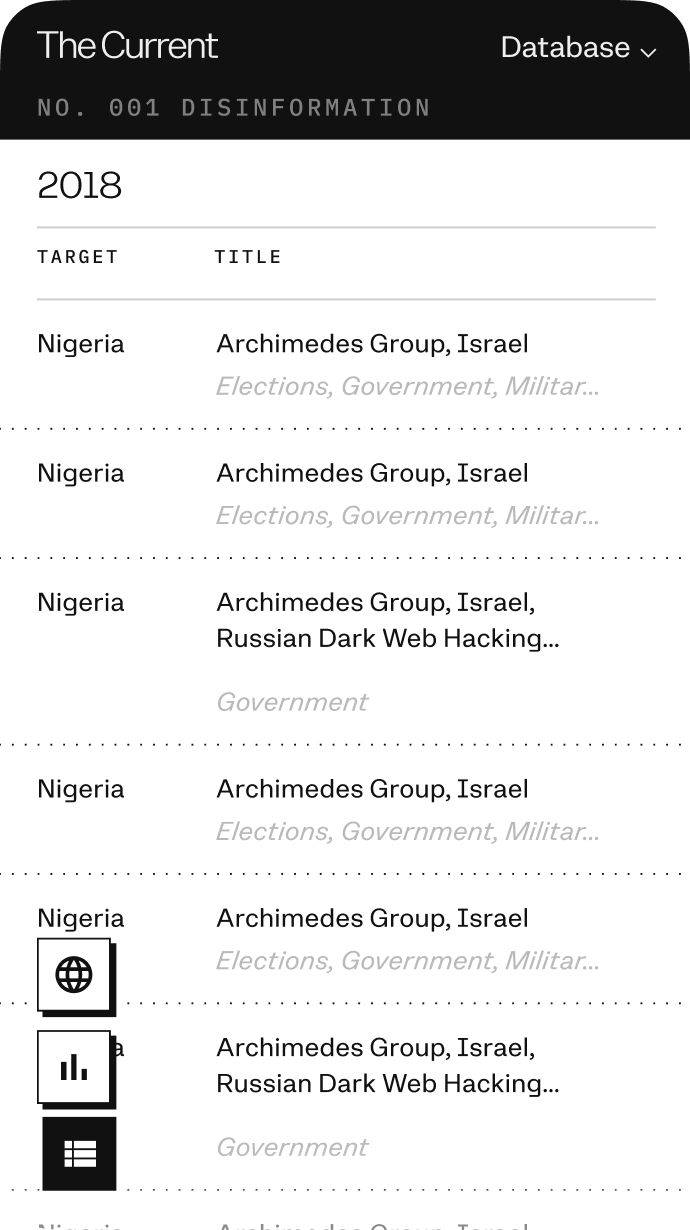Open first Archimedes Group, Israel entry
Image resolution: width=690 pixels, height=1230 pixels.
point(372,344)
